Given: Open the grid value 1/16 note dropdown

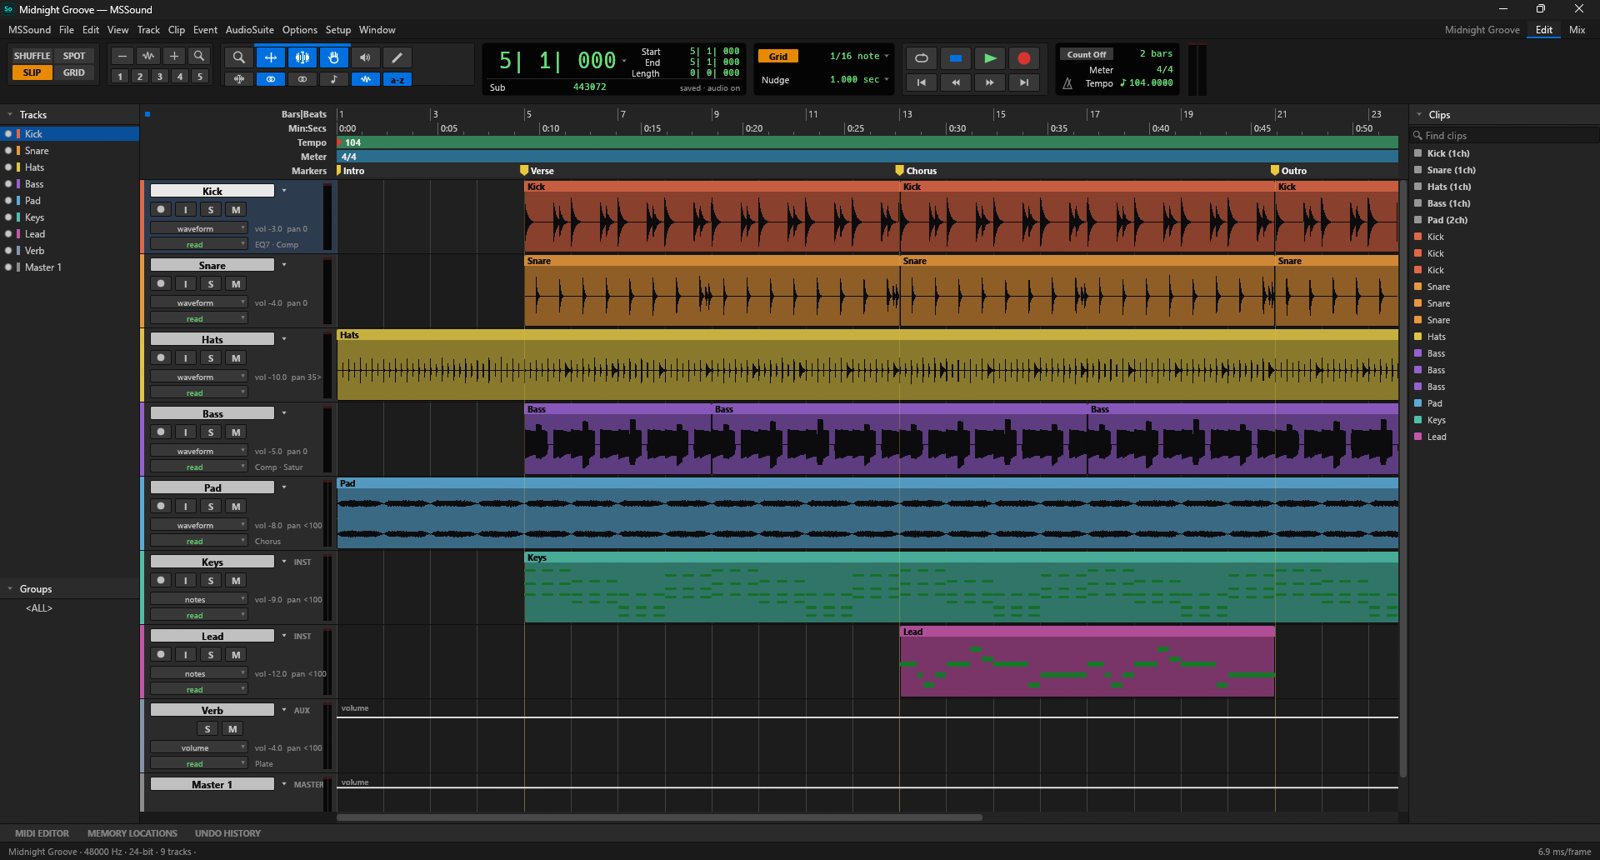Looking at the screenshot, I should (x=859, y=56).
